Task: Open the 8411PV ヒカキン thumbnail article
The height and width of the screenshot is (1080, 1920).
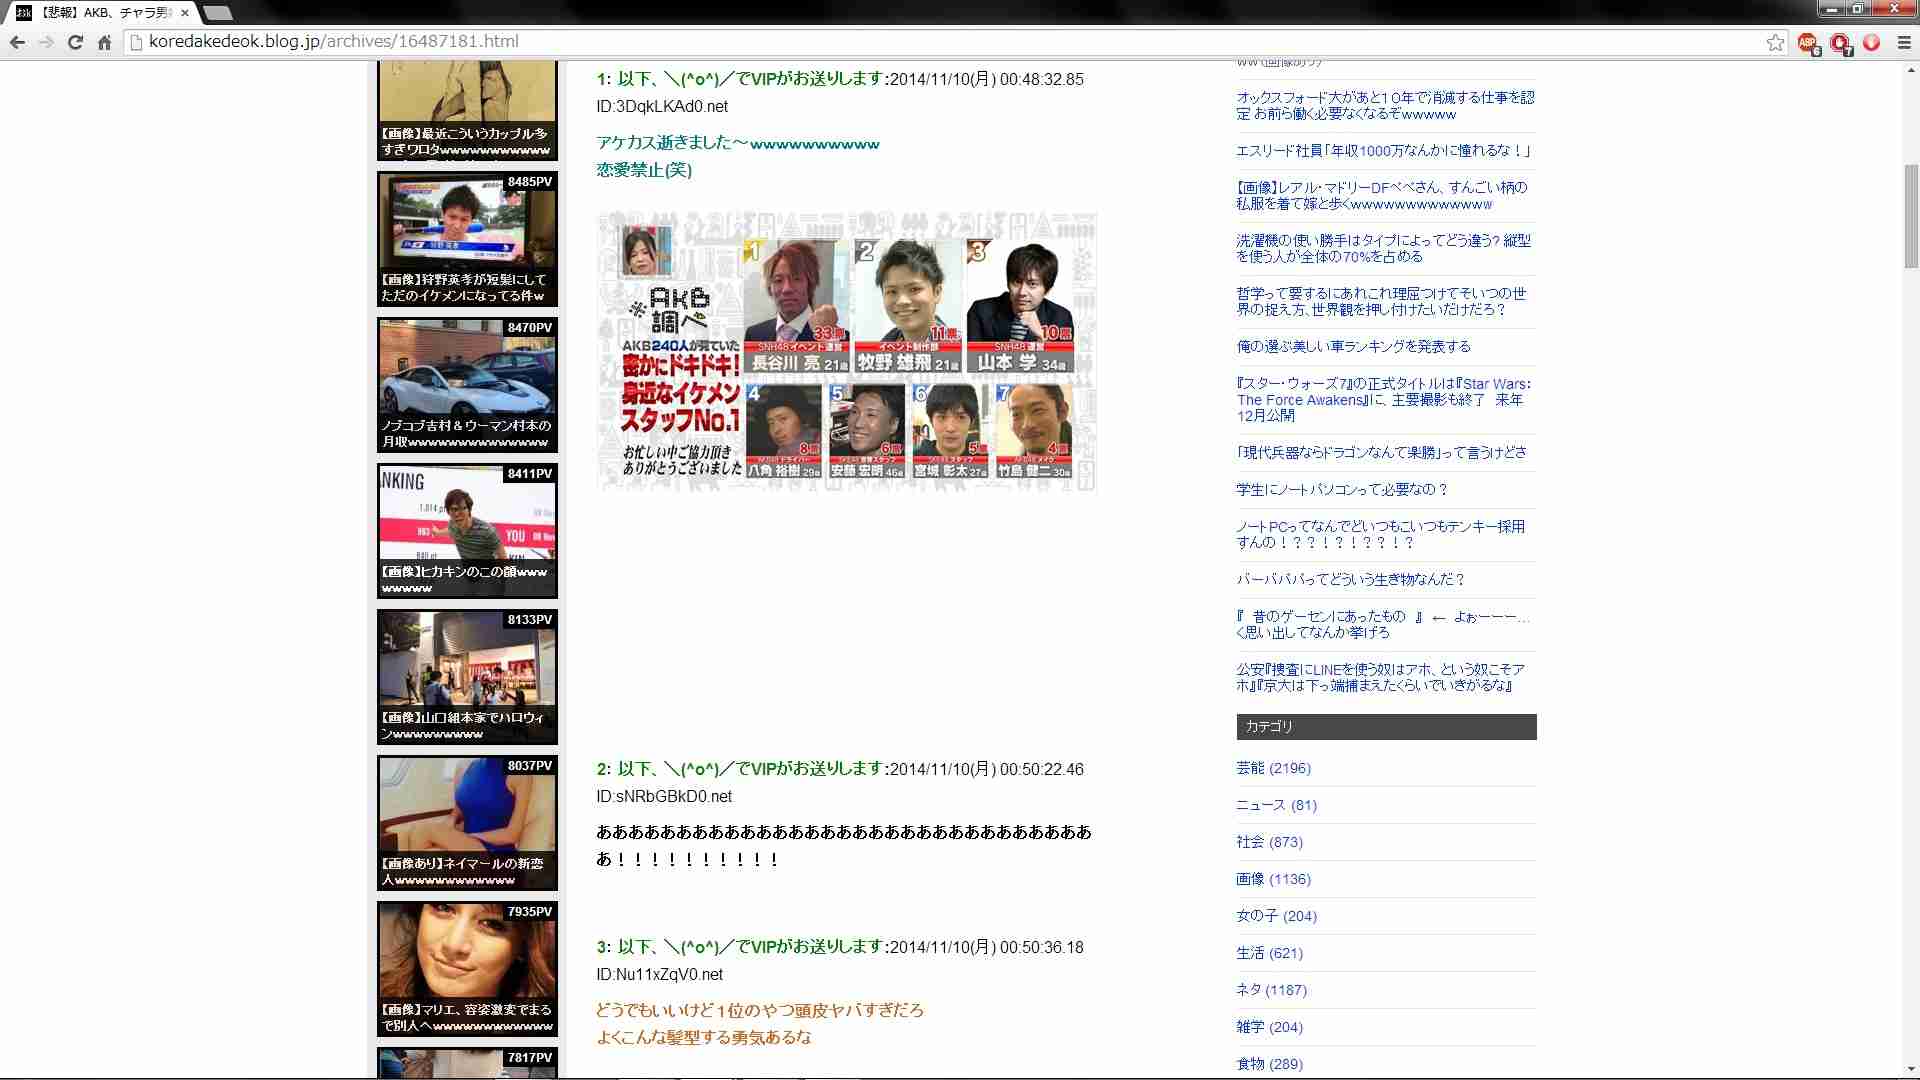Action: tap(467, 531)
